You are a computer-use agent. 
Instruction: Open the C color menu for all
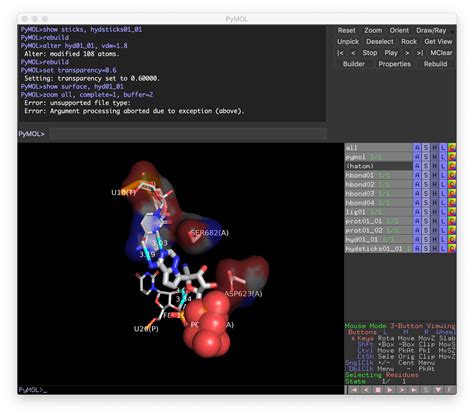pos(452,148)
